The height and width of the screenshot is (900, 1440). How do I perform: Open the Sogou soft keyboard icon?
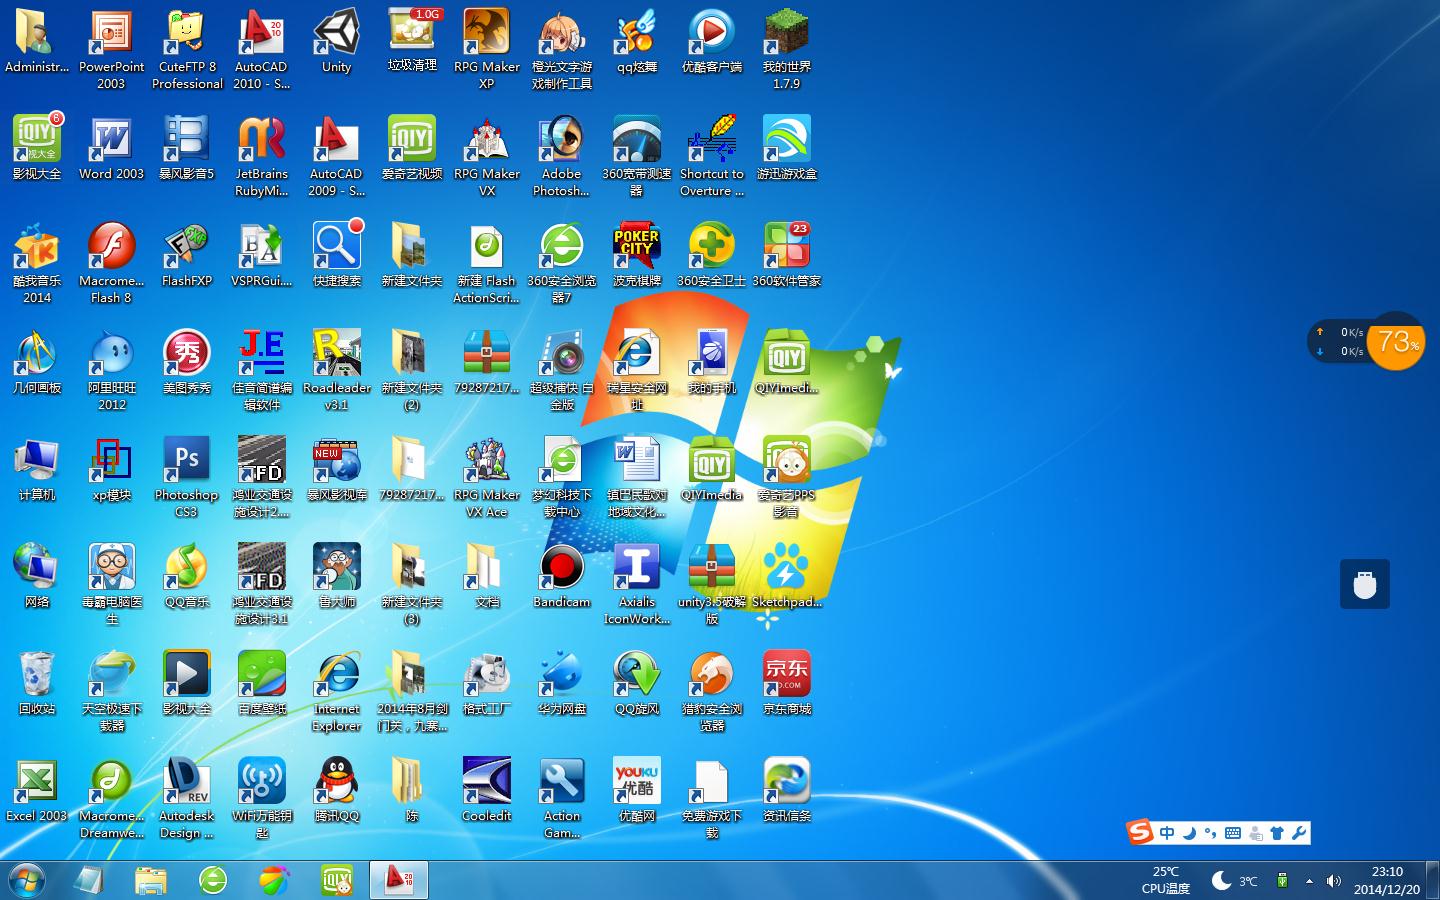(1233, 833)
